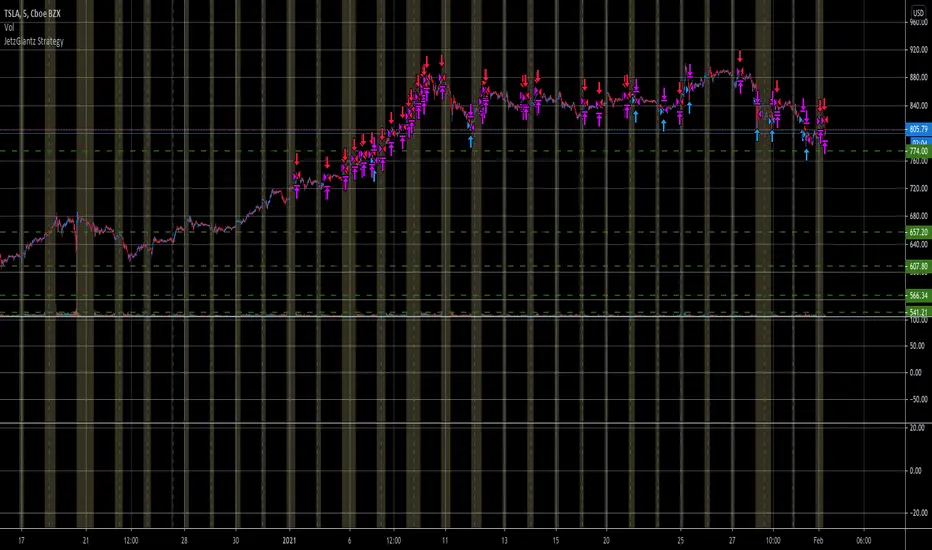Click the 20 date label on the time axis
This screenshot has width=932, height=550.
pyautogui.click(x=606, y=540)
